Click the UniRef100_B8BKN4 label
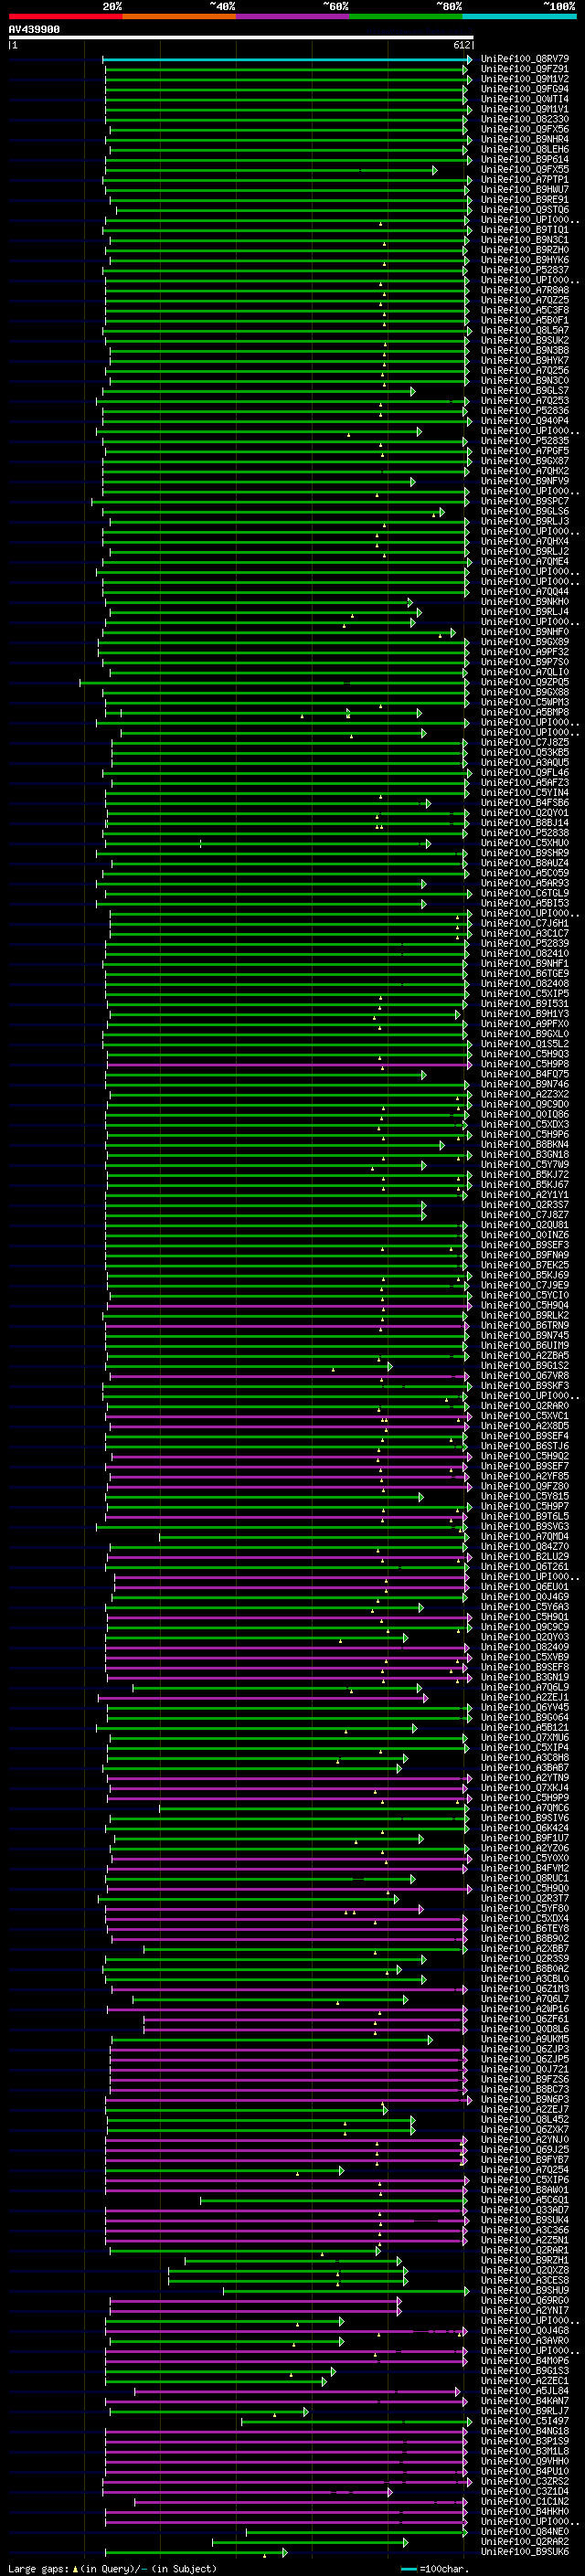Image resolution: width=585 pixels, height=2576 pixels. point(525,1145)
